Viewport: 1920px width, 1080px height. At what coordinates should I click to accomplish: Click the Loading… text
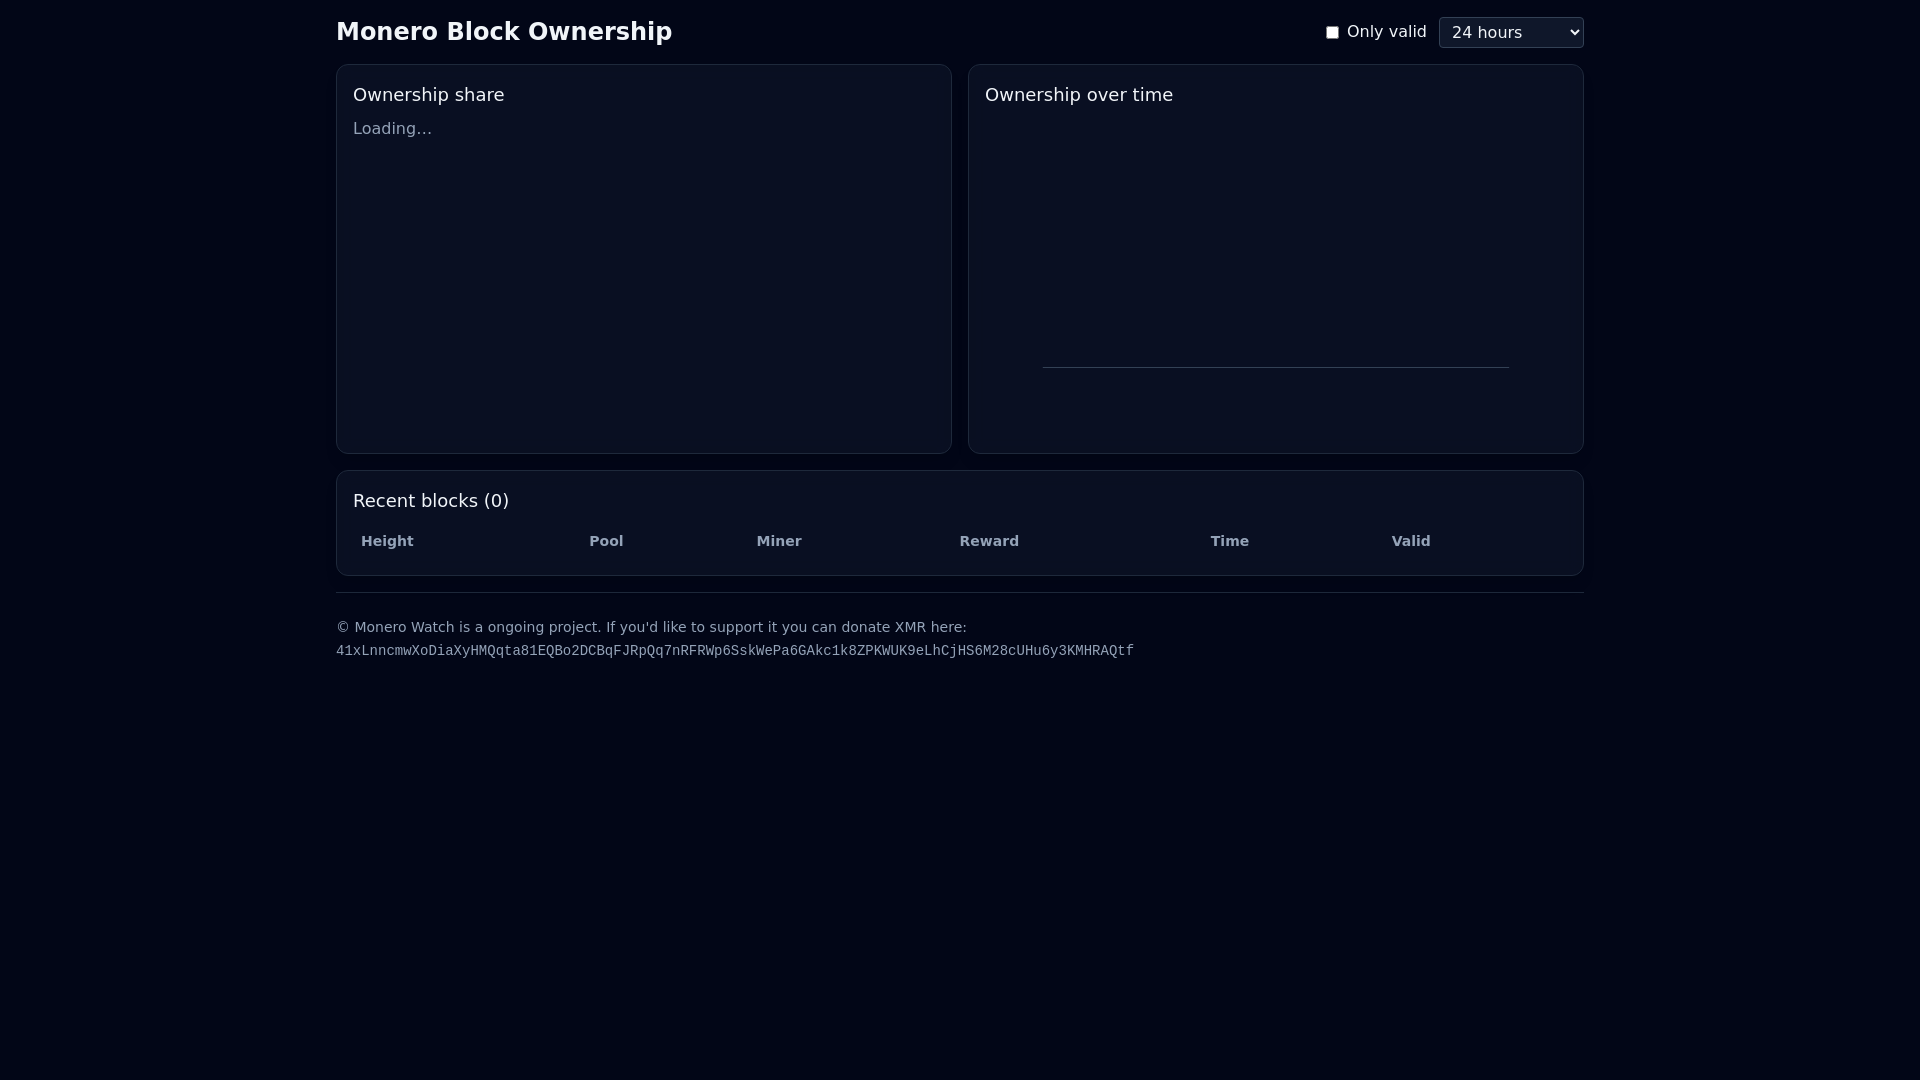pos(392,129)
